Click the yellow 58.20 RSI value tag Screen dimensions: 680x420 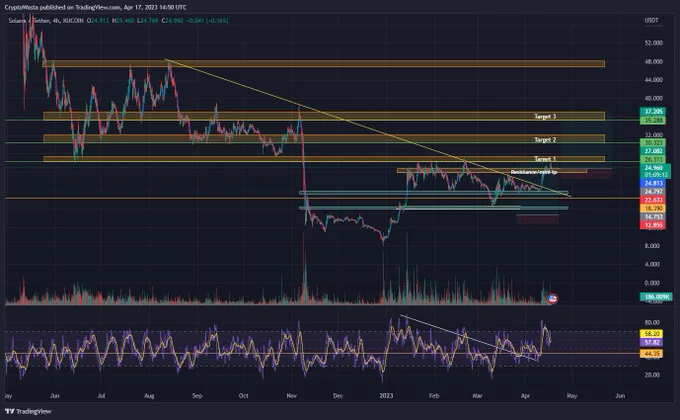(652, 334)
